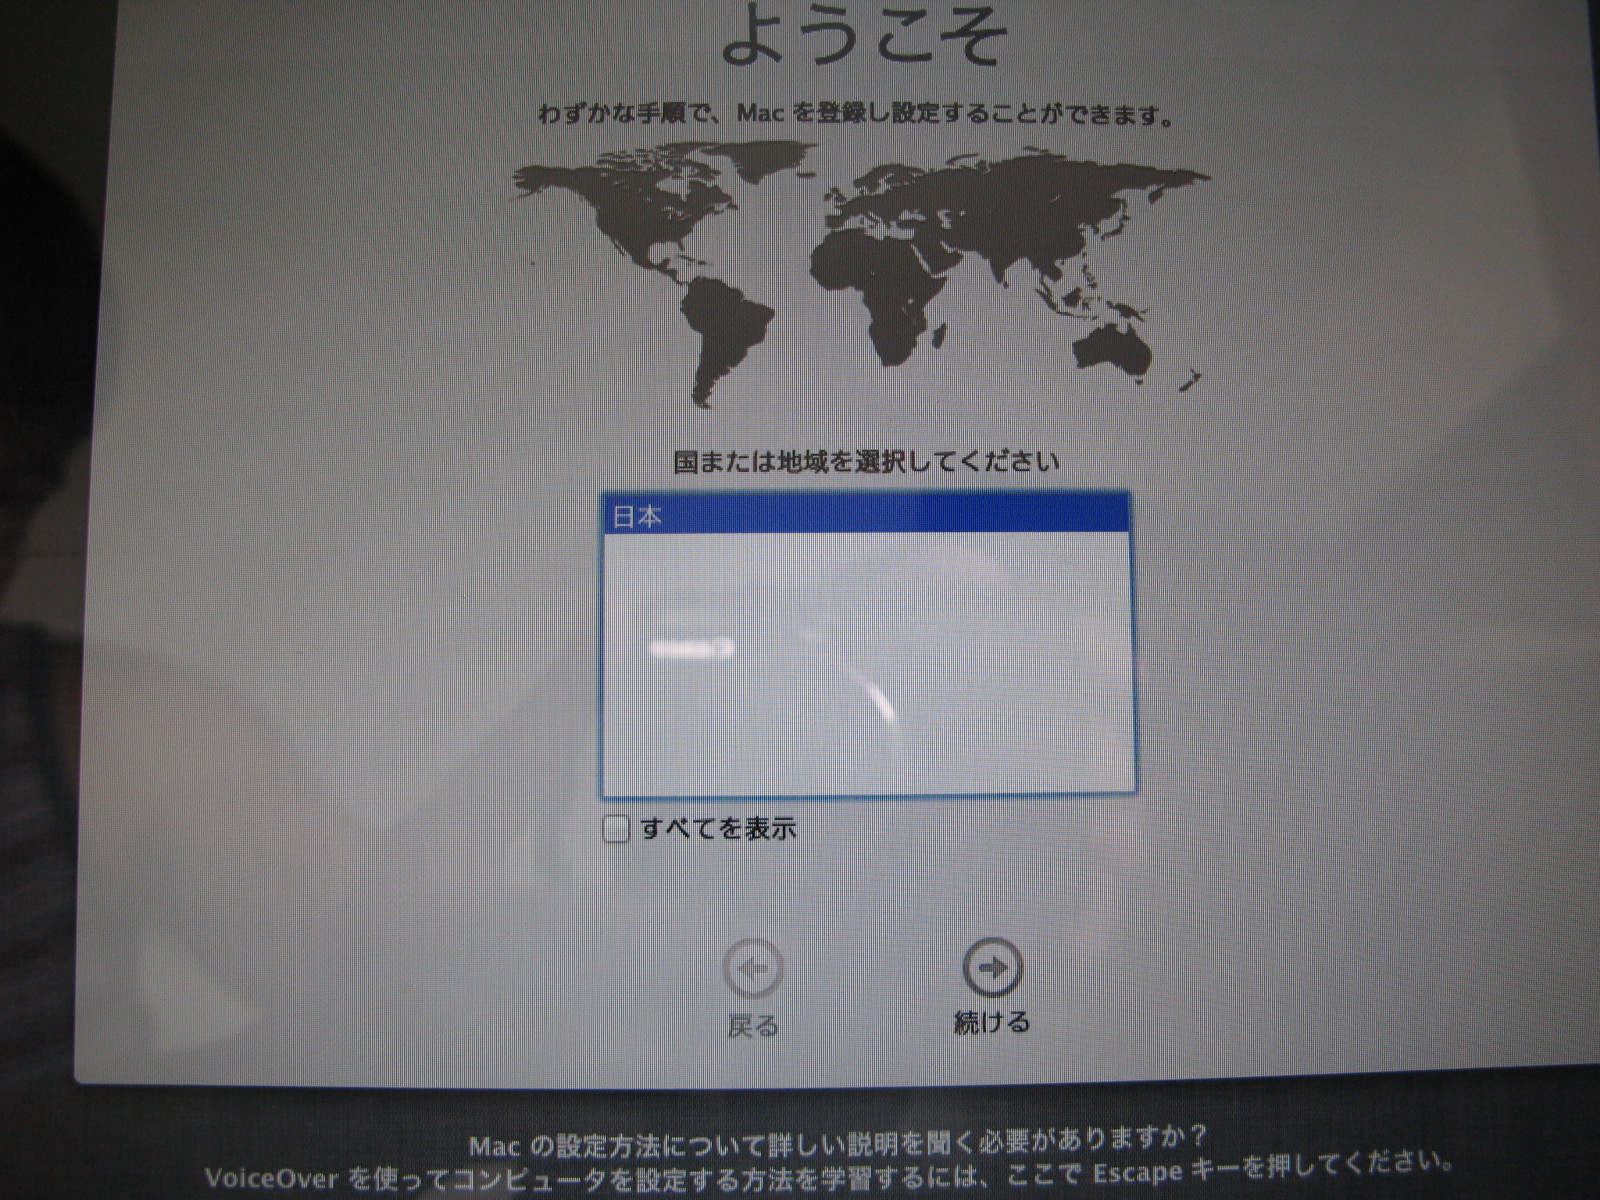Click the Mac の設定方法 question text
Screen dimensions: 1600x1200
(x=838, y=1140)
